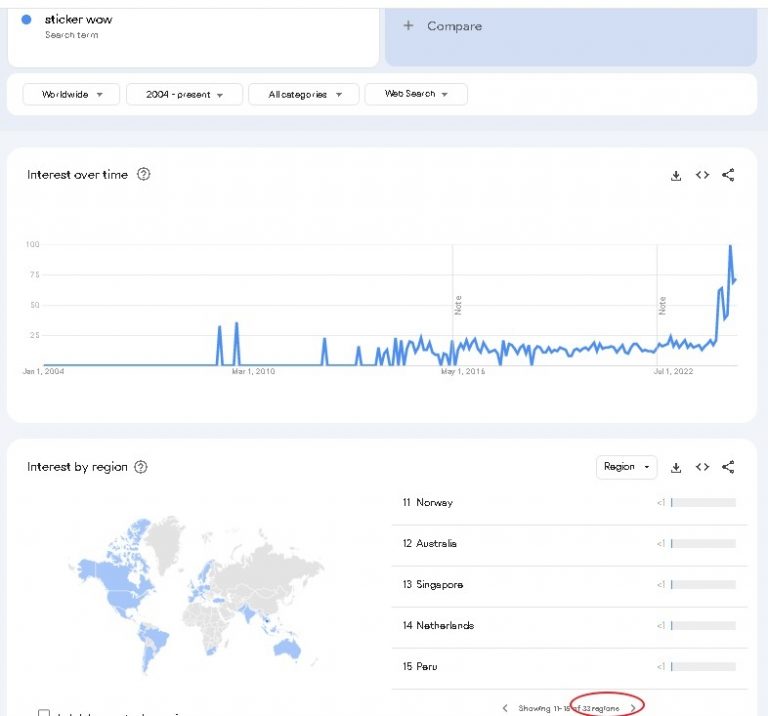
Task: Click the peak point of the trend line
Action: (730, 246)
